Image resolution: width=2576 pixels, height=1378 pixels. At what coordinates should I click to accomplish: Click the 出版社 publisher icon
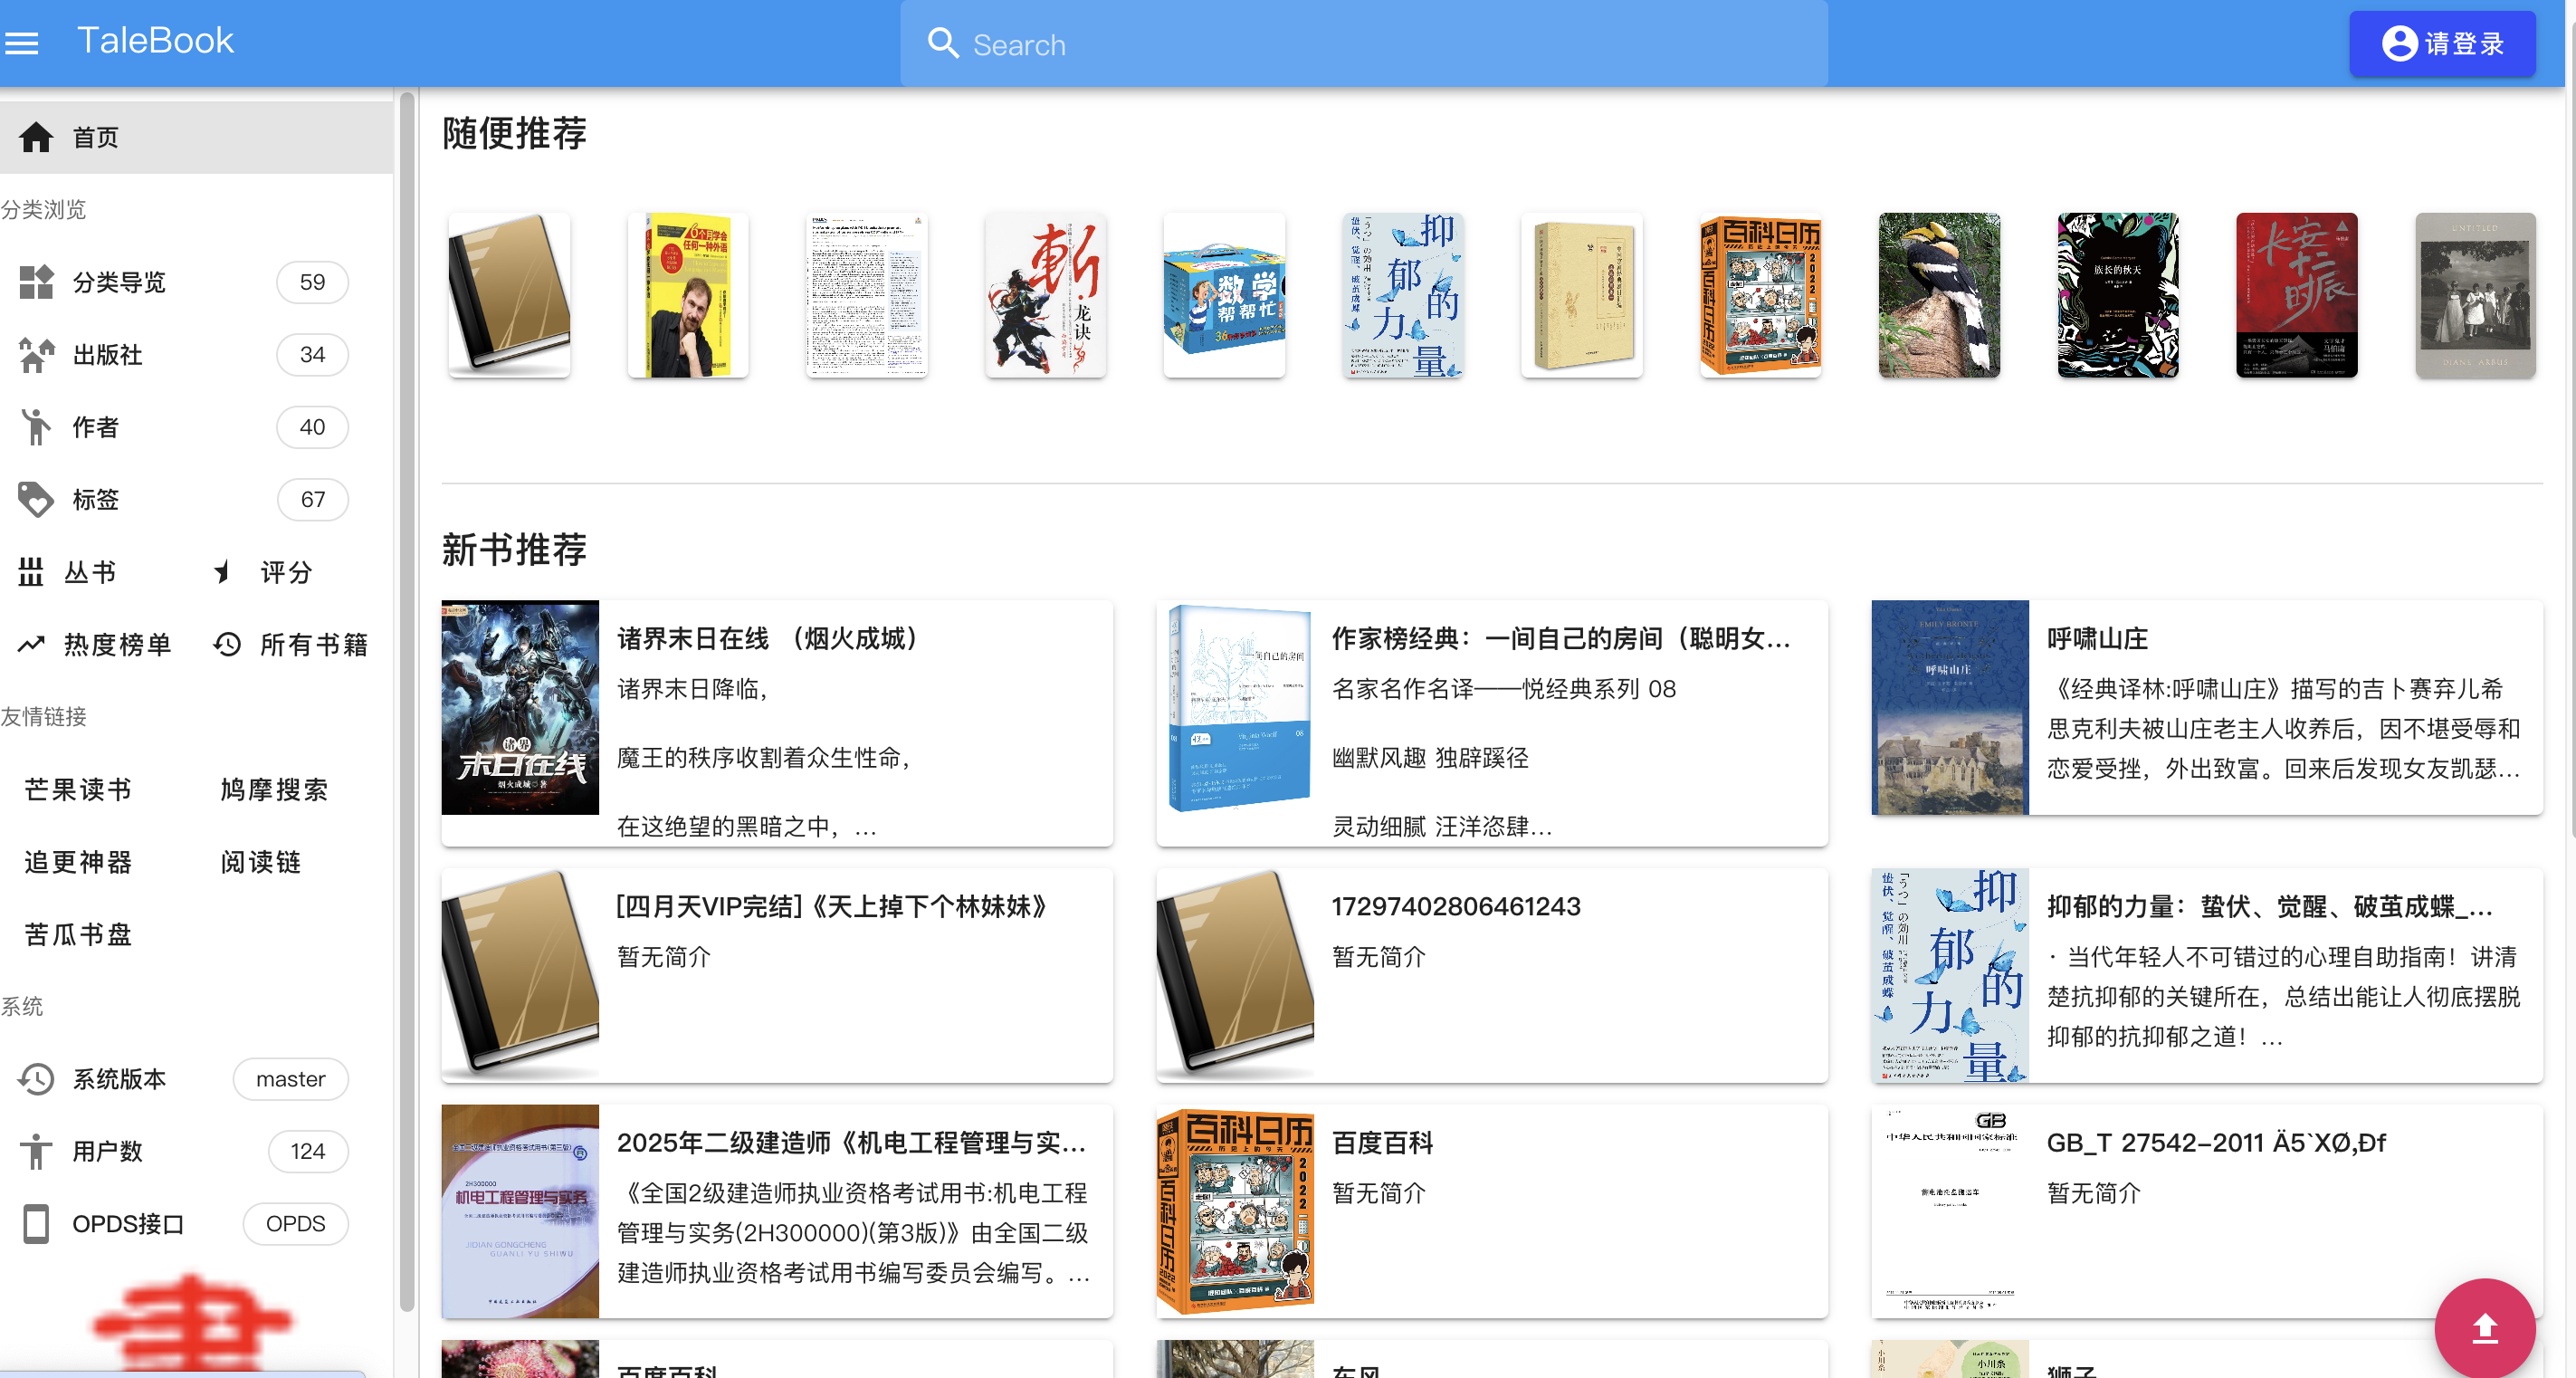(36, 355)
